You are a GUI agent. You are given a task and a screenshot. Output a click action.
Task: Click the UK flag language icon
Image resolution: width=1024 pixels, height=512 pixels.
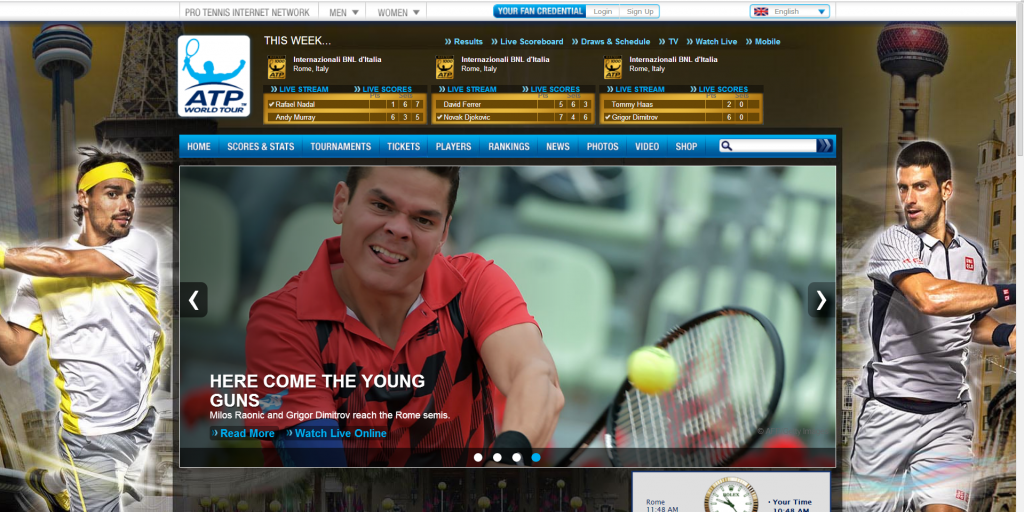click(761, 11)
